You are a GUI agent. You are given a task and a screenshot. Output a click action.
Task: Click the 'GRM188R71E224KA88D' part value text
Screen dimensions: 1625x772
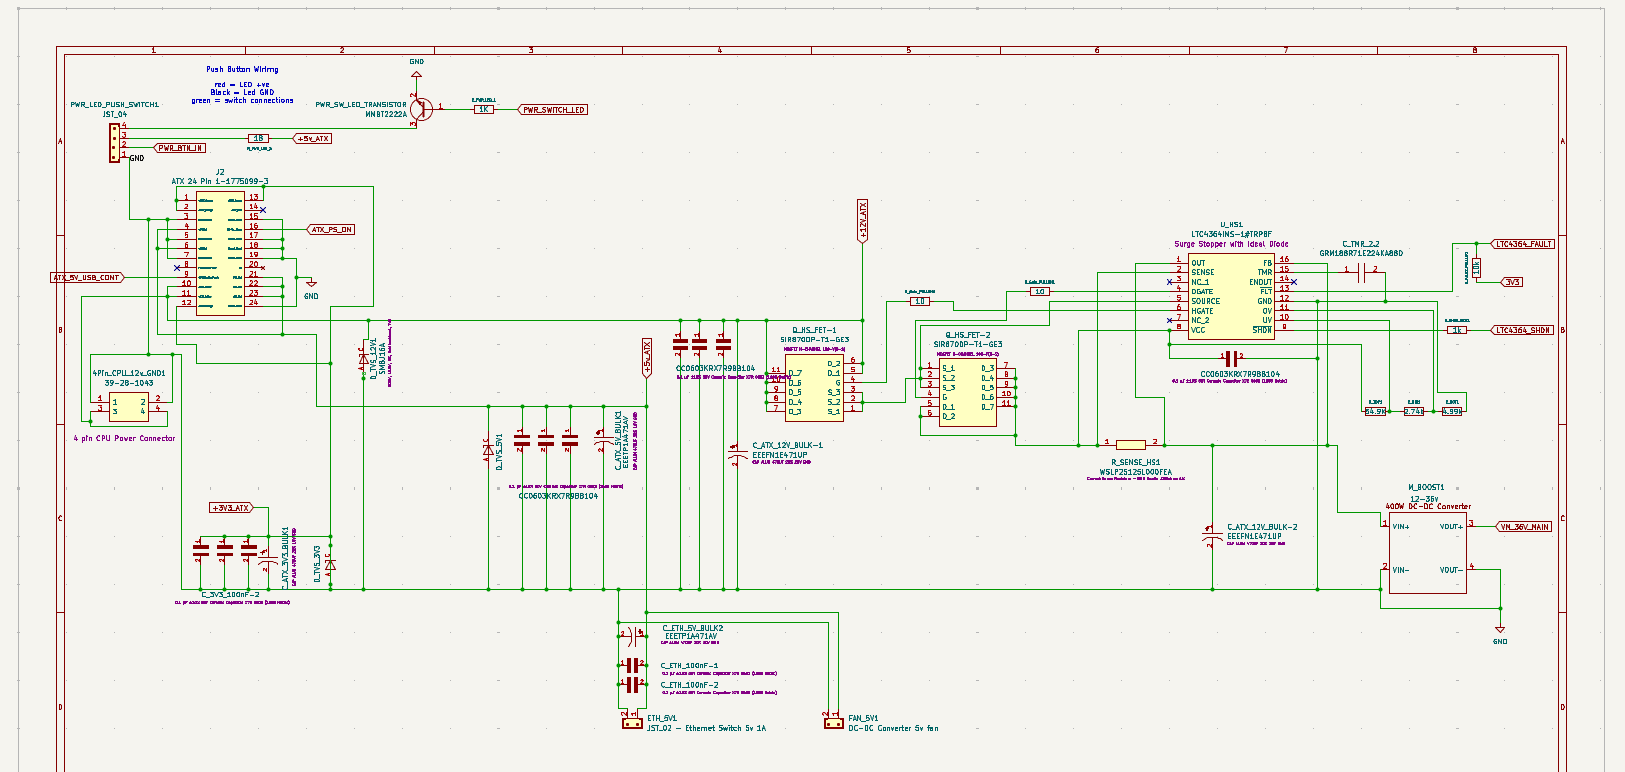coord(1361,253)
